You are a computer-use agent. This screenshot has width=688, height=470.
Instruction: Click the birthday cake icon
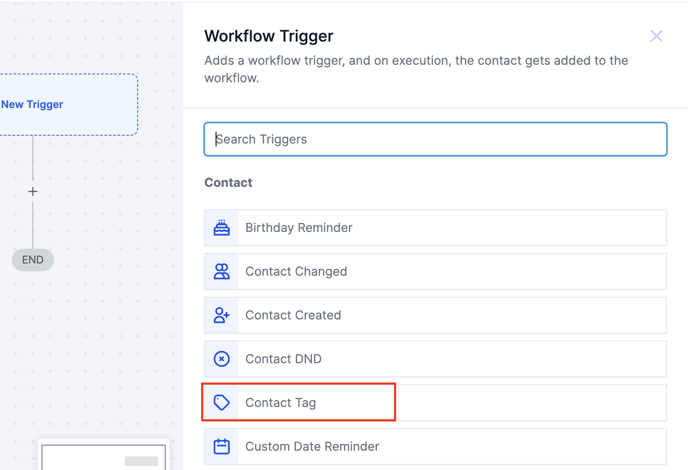pos(222,228)
